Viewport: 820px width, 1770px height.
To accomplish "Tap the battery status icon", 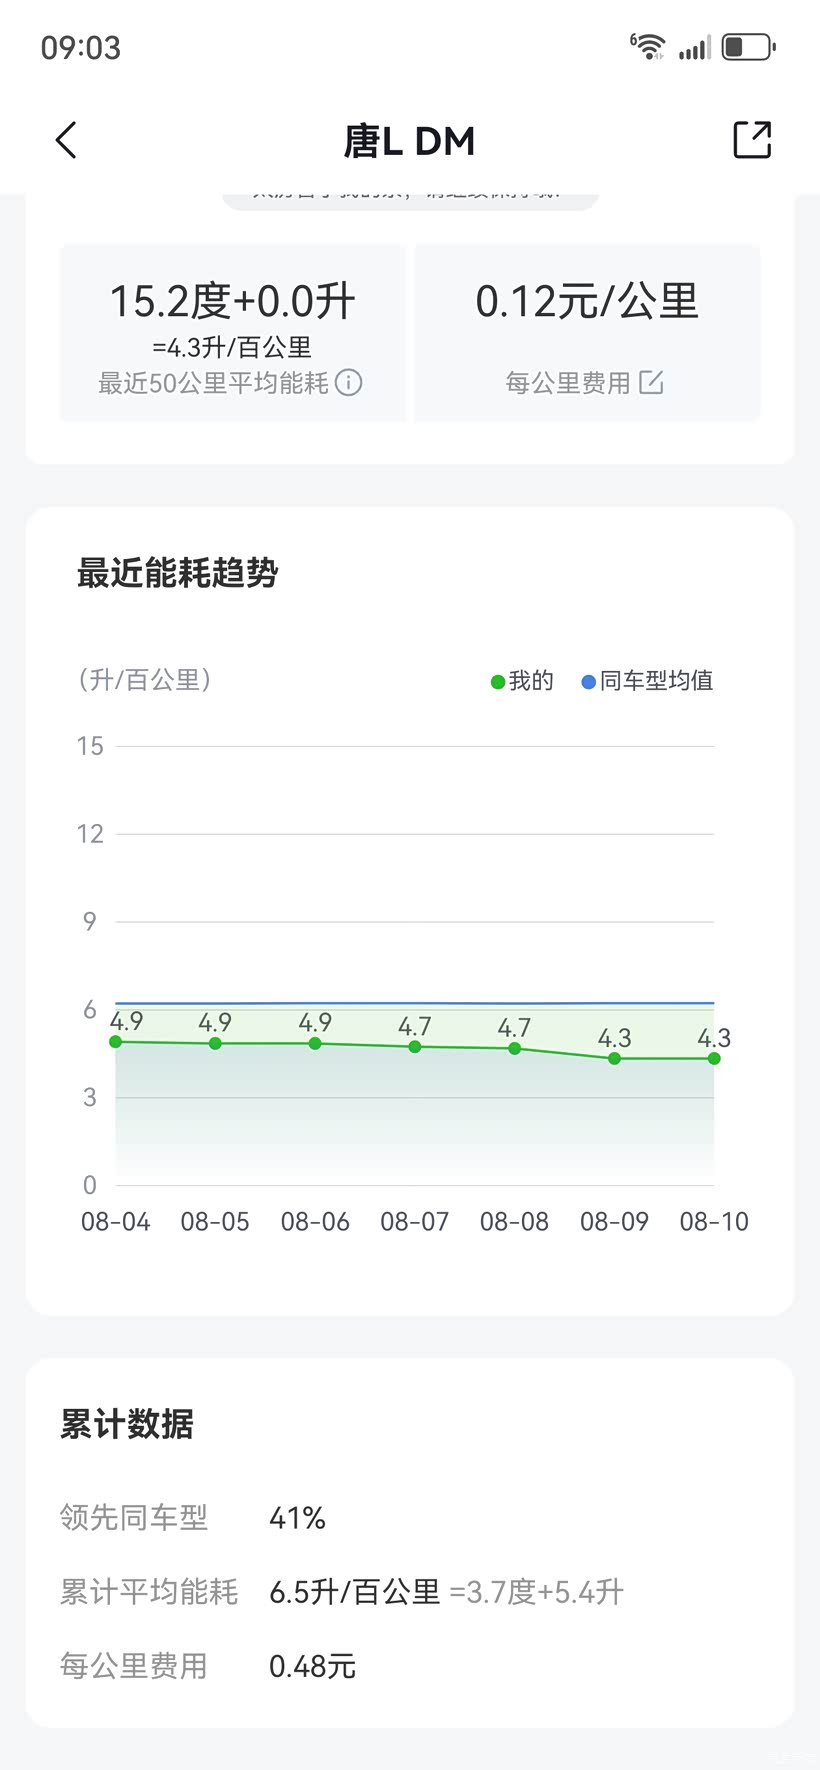I will 748,47.
